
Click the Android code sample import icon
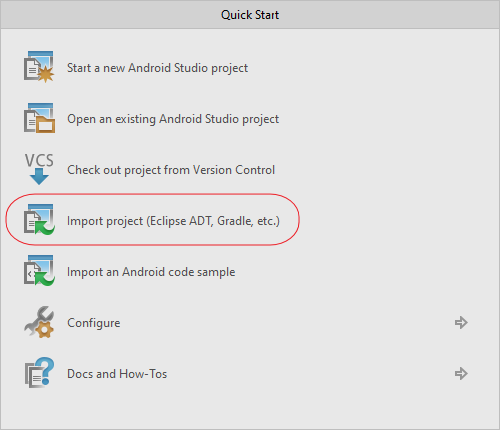click(x=39, y=271)
